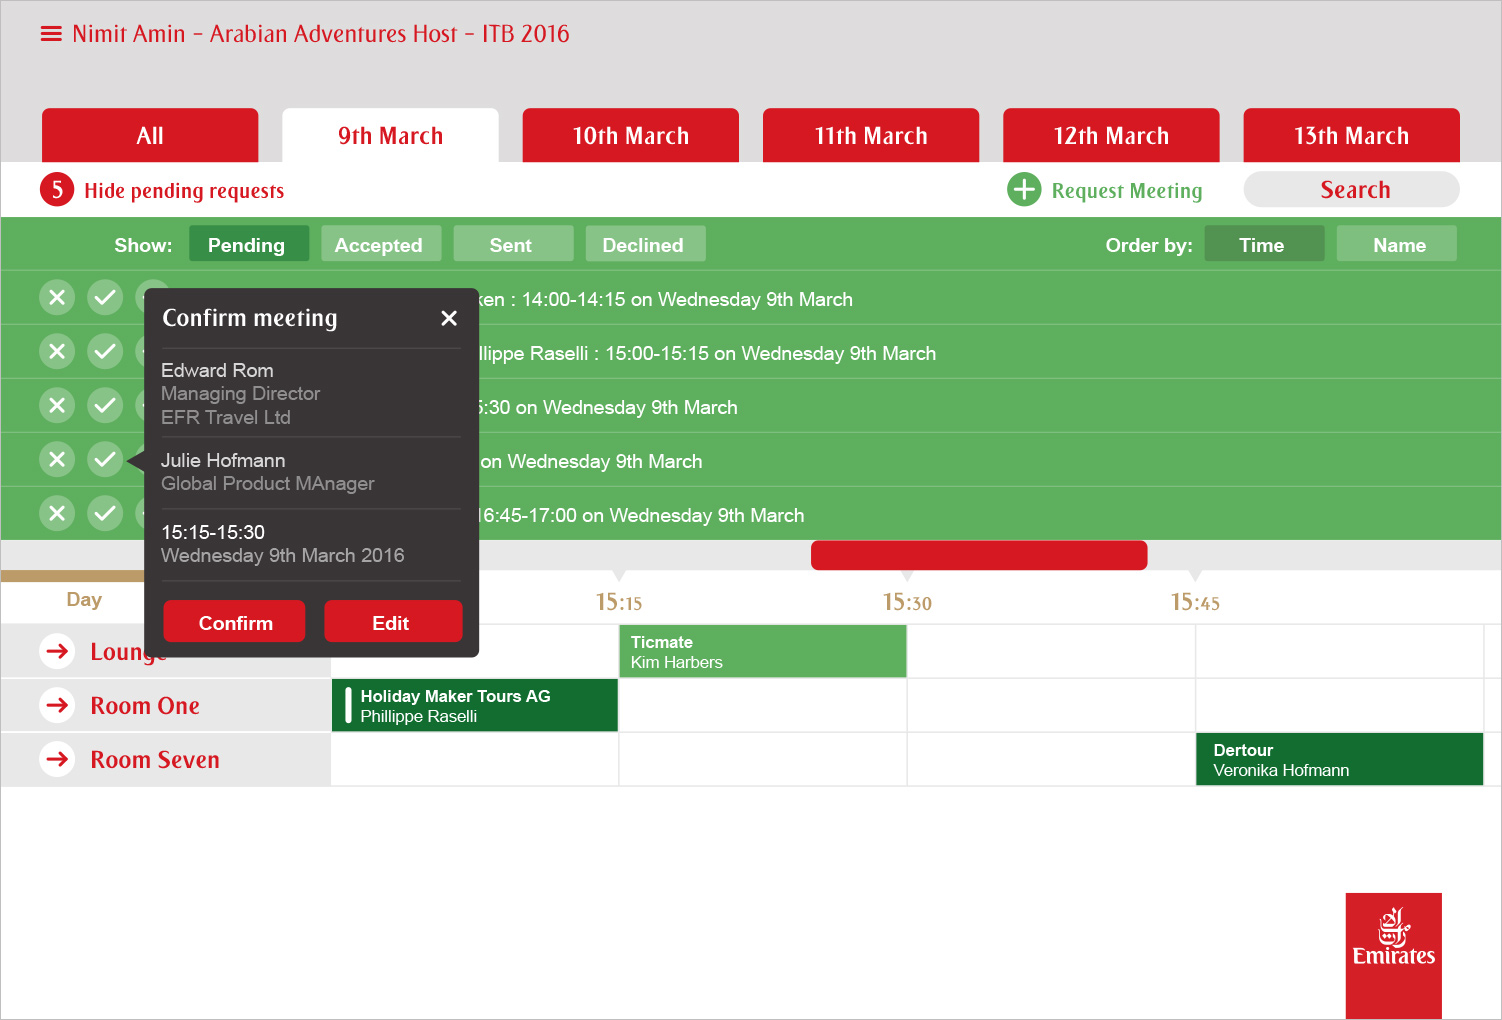Toggle the Declined filter

click(645, 244)
